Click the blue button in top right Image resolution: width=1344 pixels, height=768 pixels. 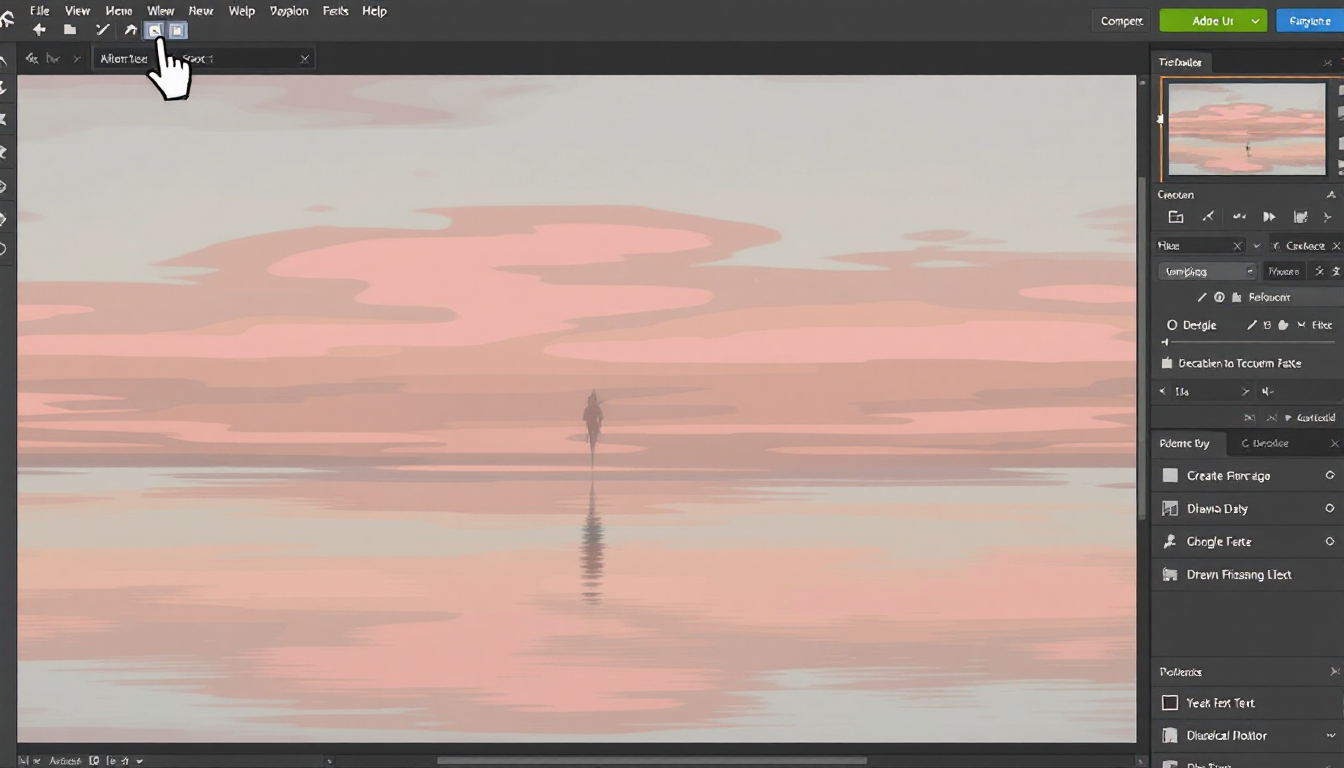pos(1309,21)
